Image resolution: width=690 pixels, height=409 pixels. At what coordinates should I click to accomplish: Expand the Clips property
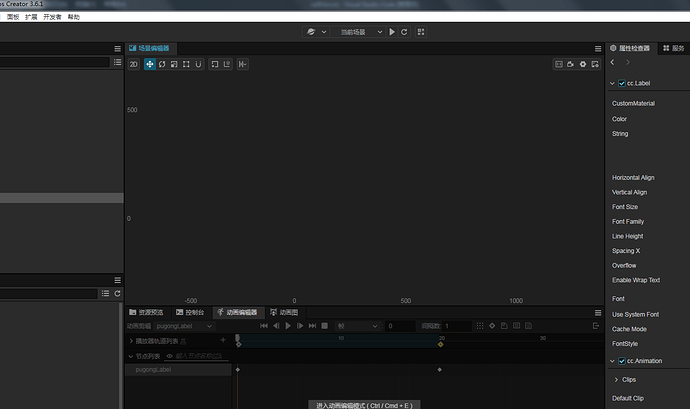point(616,380)
